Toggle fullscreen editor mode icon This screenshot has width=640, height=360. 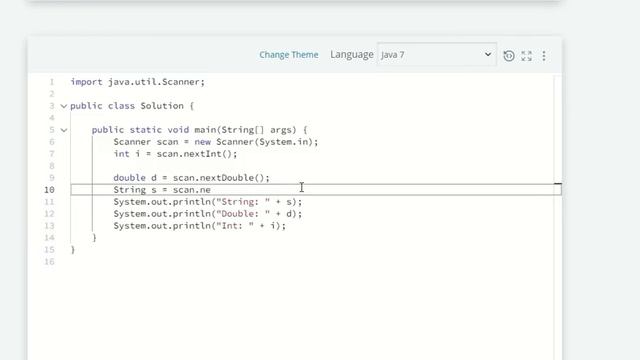pos(527,56)
